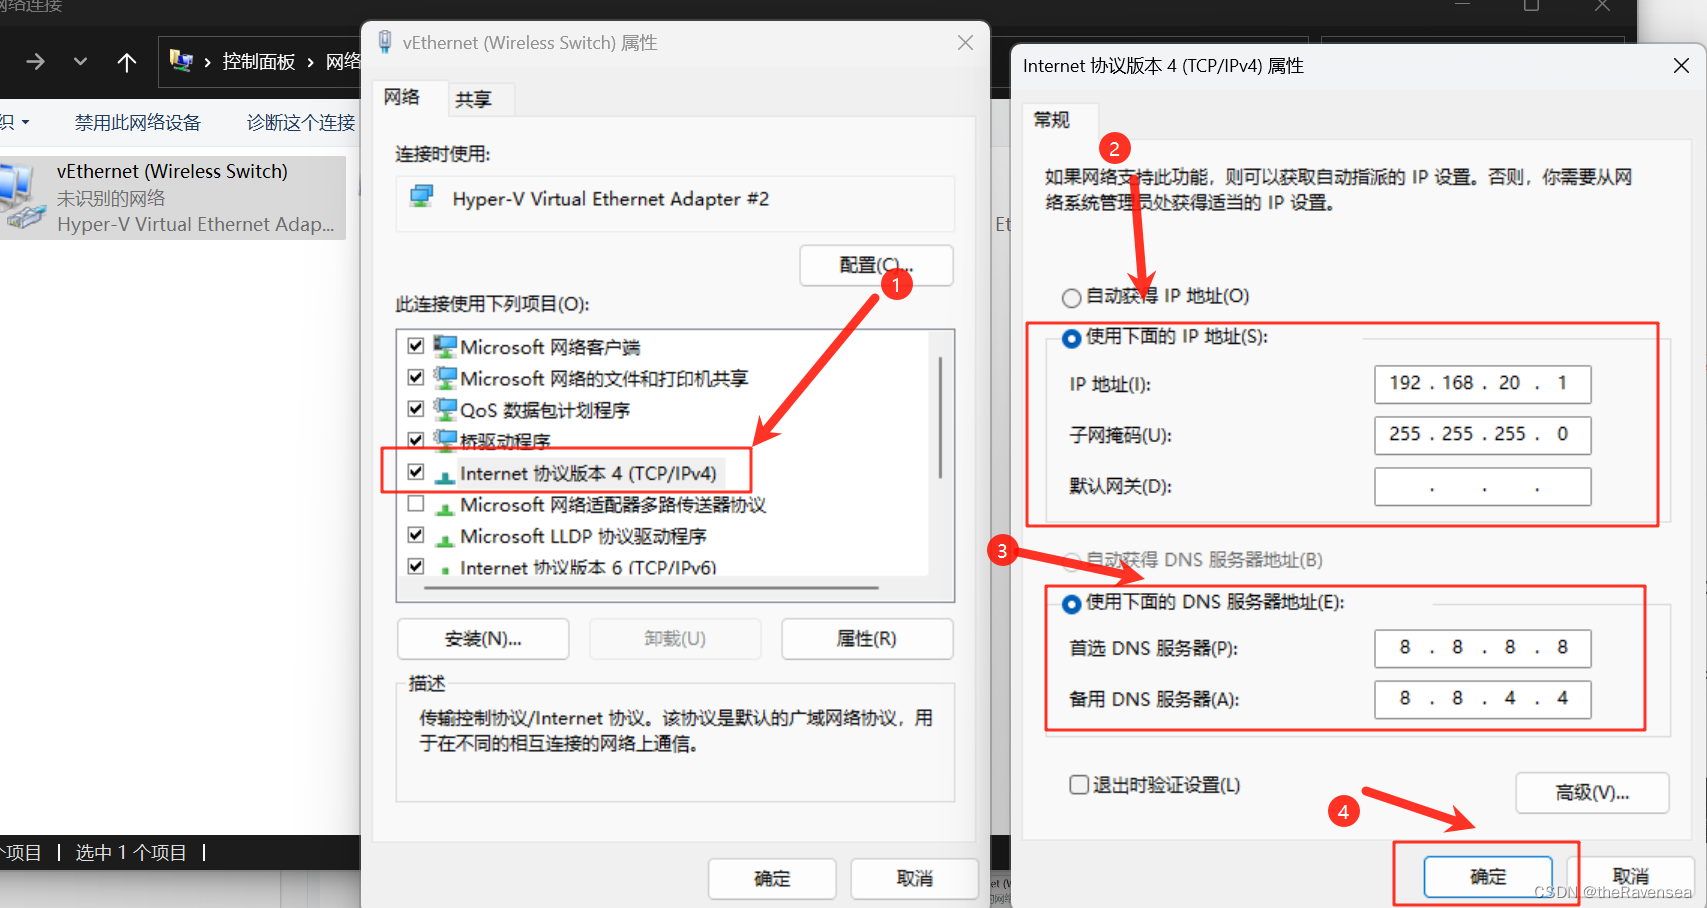This screenshot has height=908, width=1707.
Task: Select 控制面板 breadcrumb in address bar
Action: (x=259, y=62)
